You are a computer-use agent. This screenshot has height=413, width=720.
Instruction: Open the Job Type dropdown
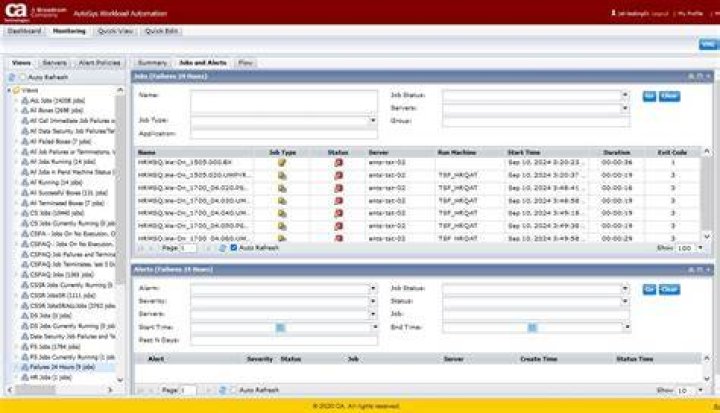coord(373,120)
